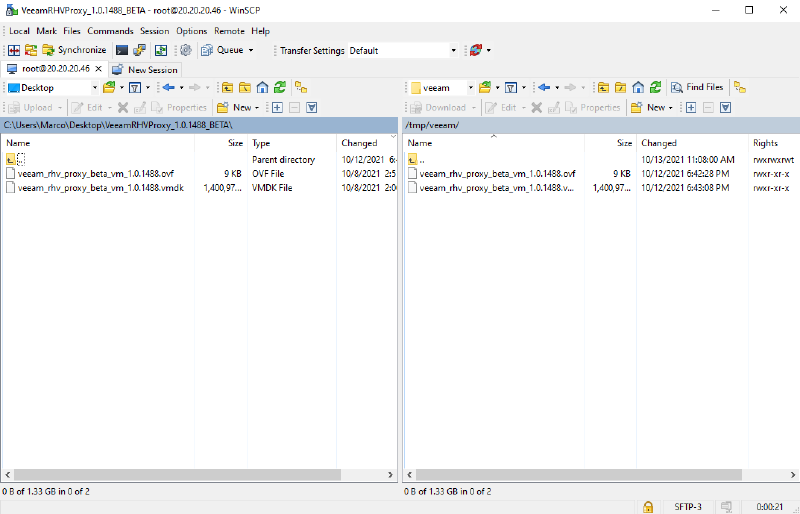
Task: Click remote panel open directory icon
Action: [x=485, y=88]
